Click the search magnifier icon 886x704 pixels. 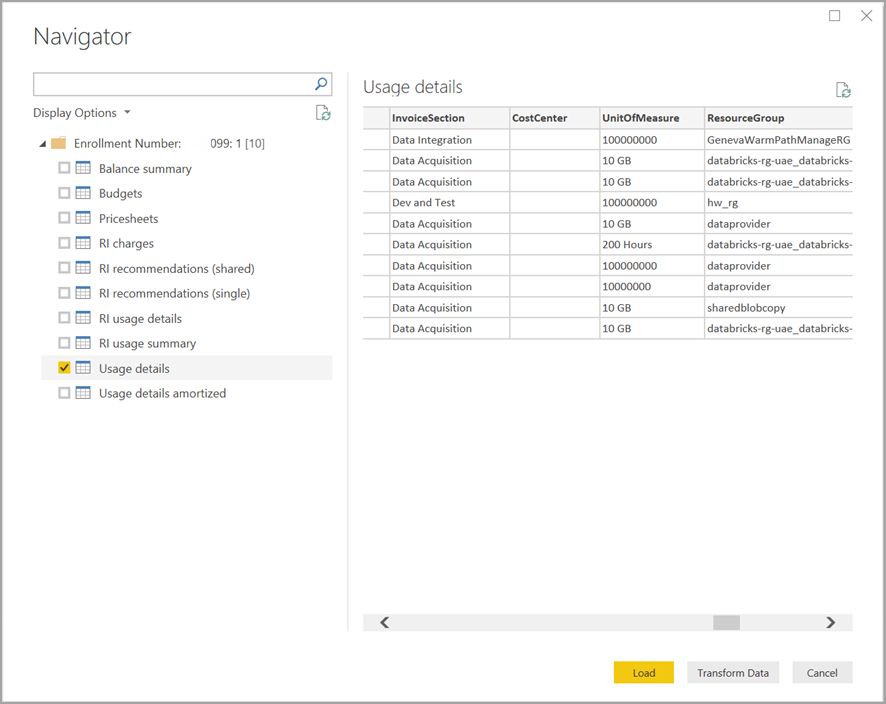pos(320,83)
